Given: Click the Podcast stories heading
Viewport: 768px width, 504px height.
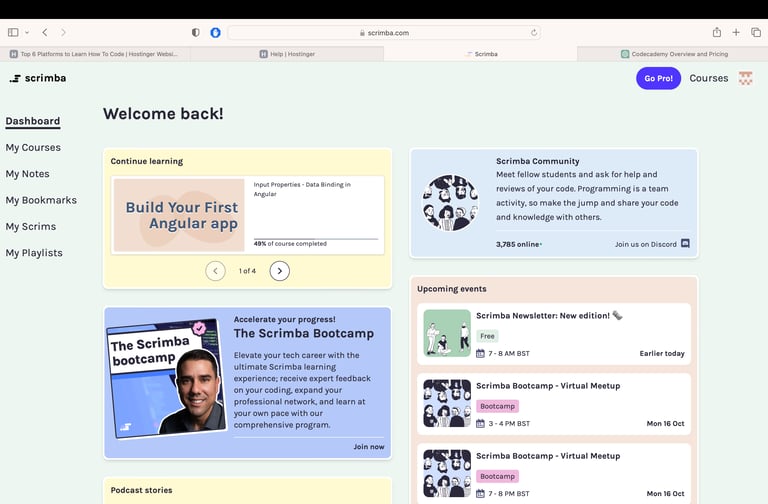Looking at the screenshot, I should click(142, 490).
